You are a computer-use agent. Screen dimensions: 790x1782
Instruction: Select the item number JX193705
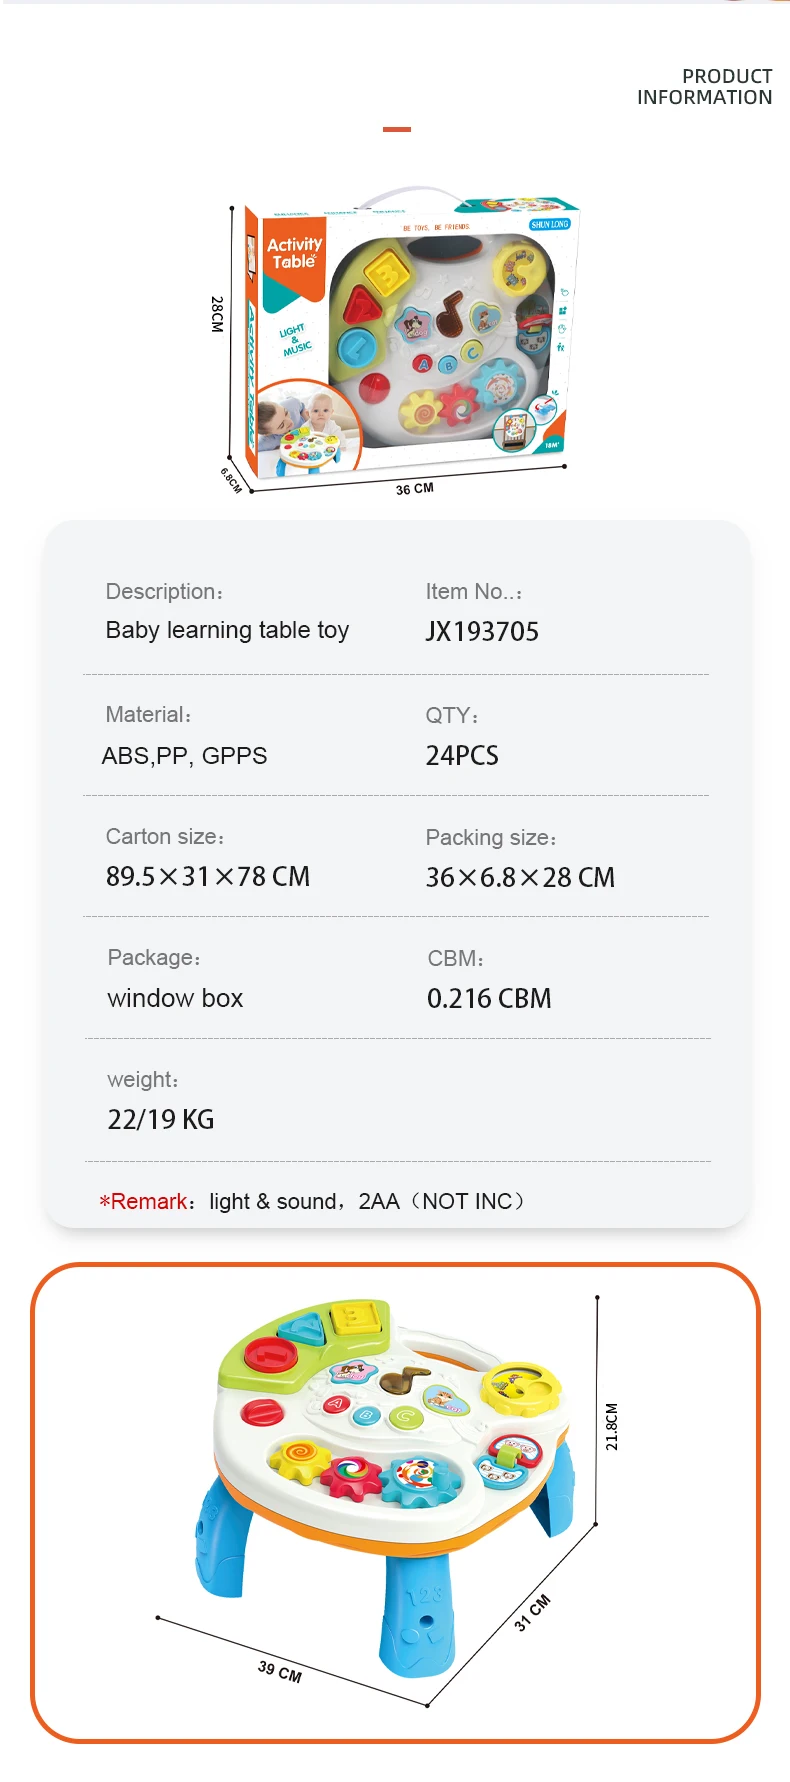click(482, 631)
